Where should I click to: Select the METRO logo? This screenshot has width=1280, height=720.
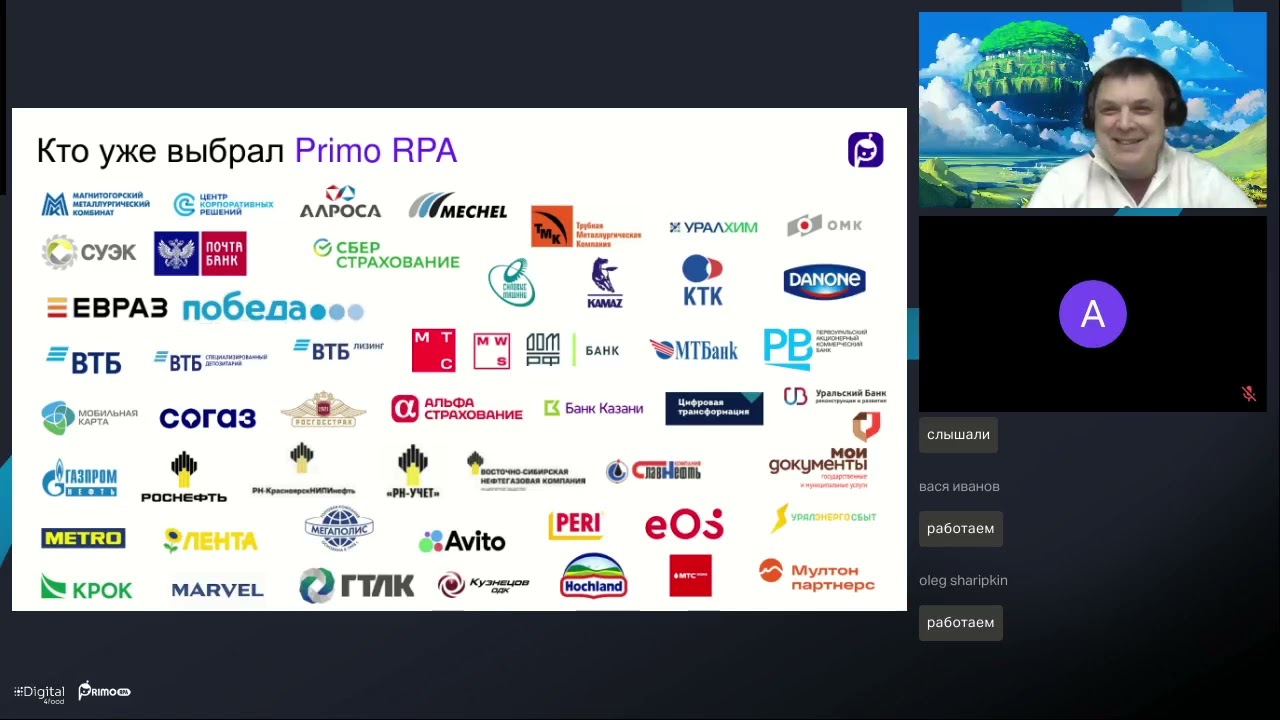click(83, 538)
